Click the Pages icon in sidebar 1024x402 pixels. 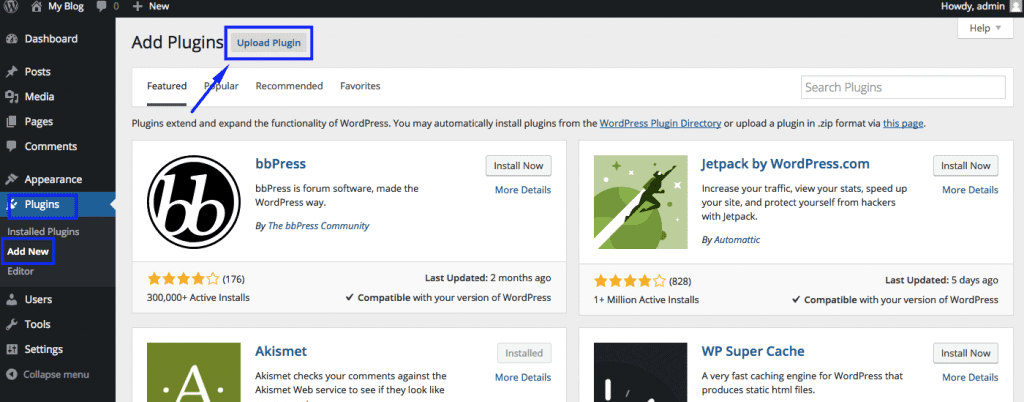(x=12, y=121)
